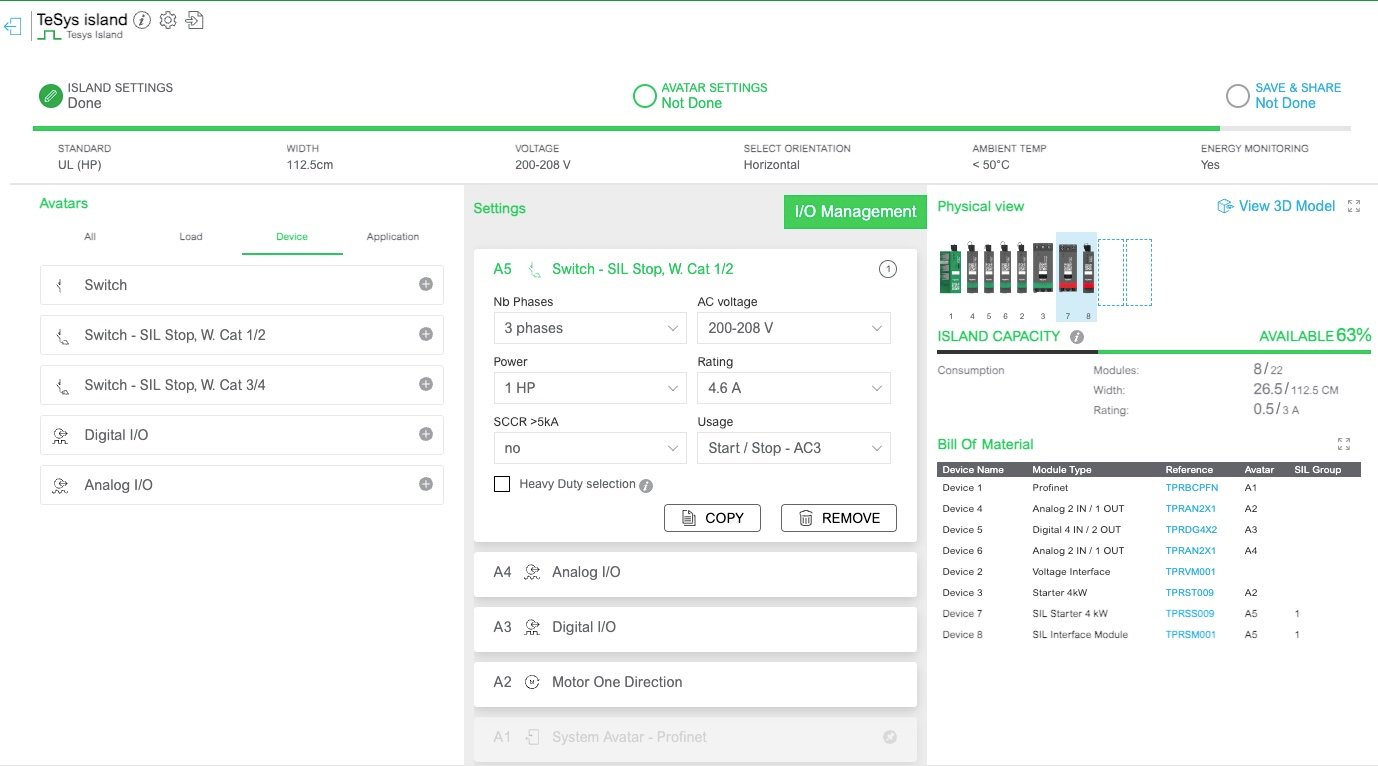Open the TPRVM001 reference link
Image resolution: width=1378 pixels, height=766 pixels.
(x=1190, y=572)
